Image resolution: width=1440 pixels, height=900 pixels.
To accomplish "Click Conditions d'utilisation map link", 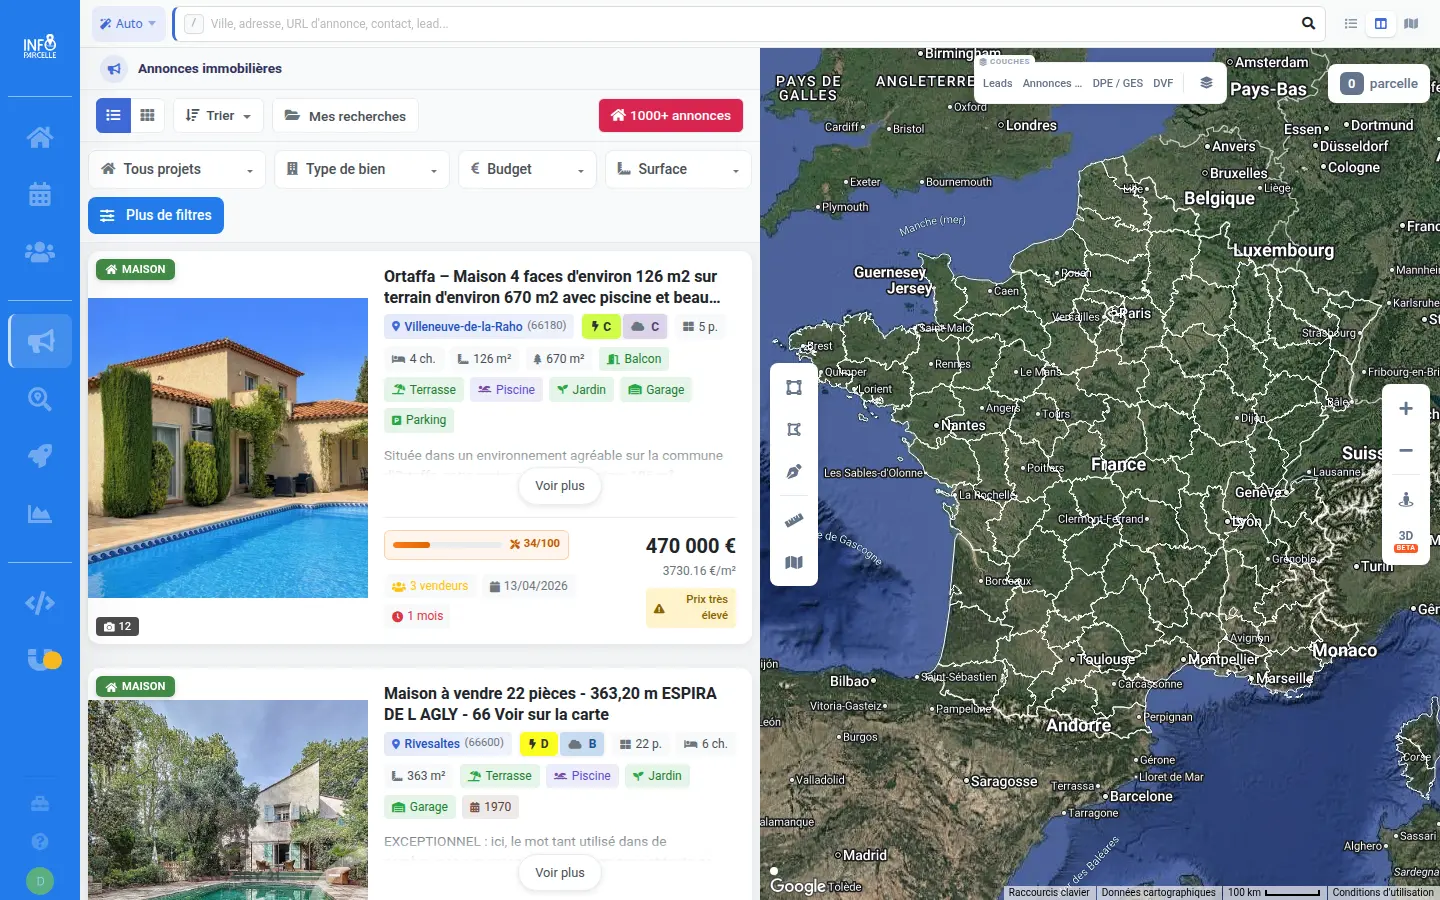I will coord(1383,892).
